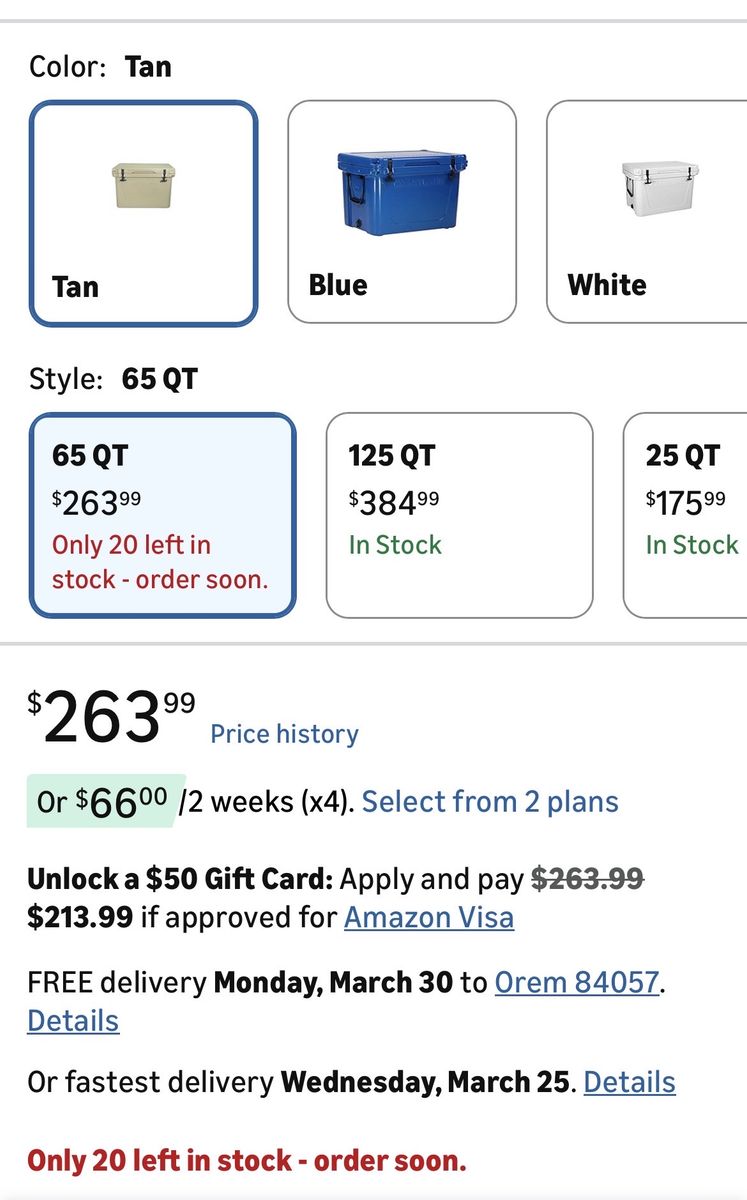
Task: Change delivery location via Orem 84057
Action: (577, 982)
